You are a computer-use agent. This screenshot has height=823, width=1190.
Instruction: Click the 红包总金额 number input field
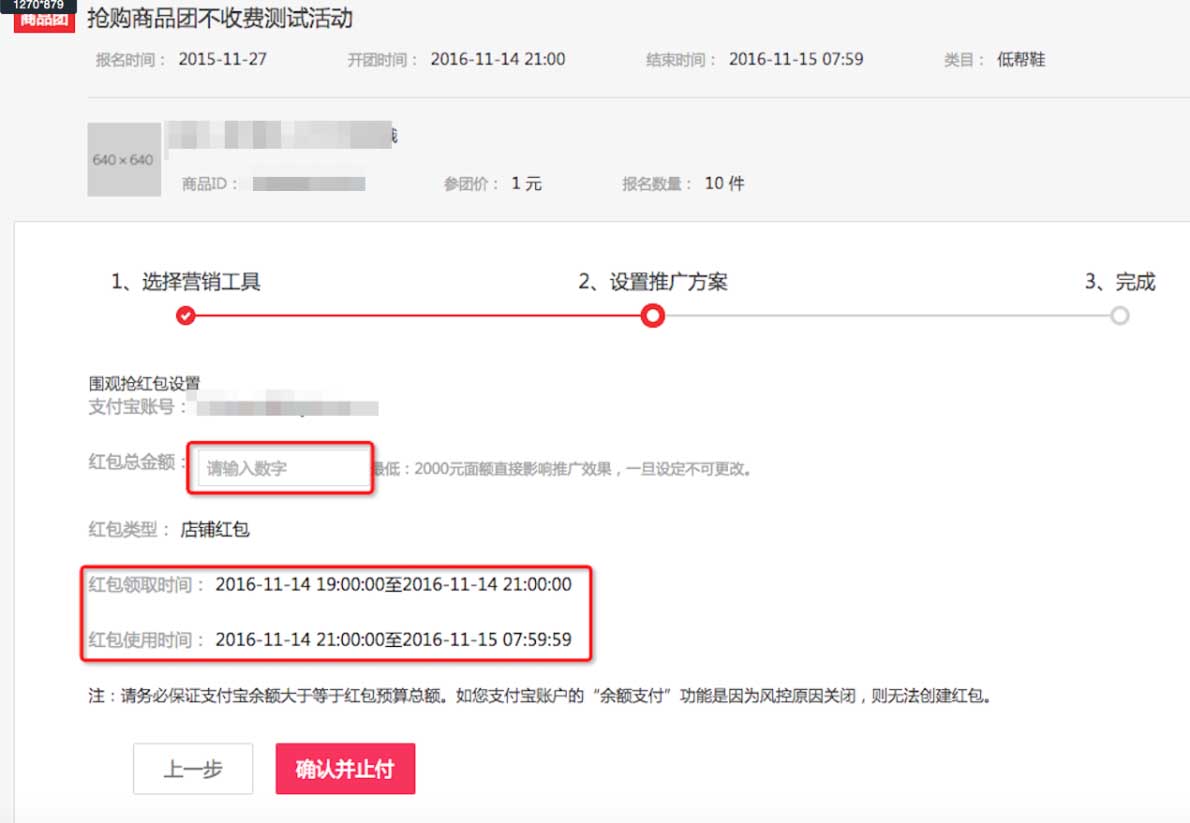pos(283,468)
